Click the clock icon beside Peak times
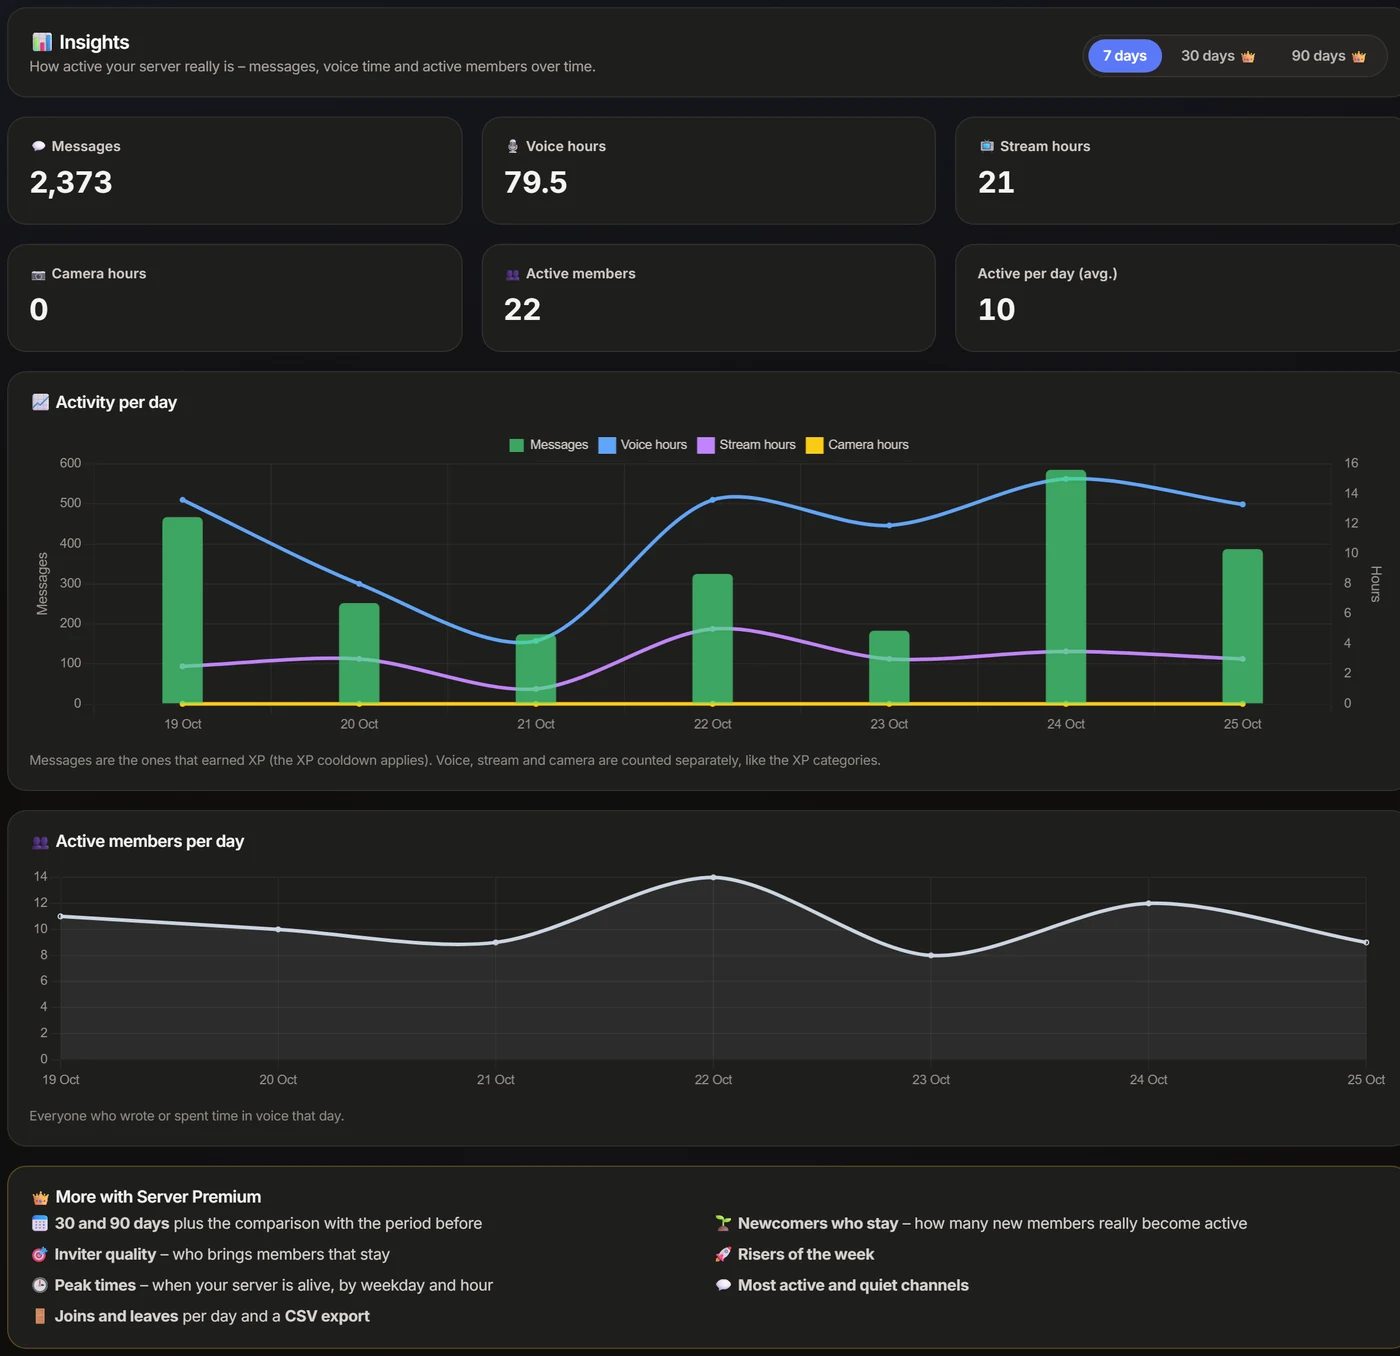 pos(40,1286)
